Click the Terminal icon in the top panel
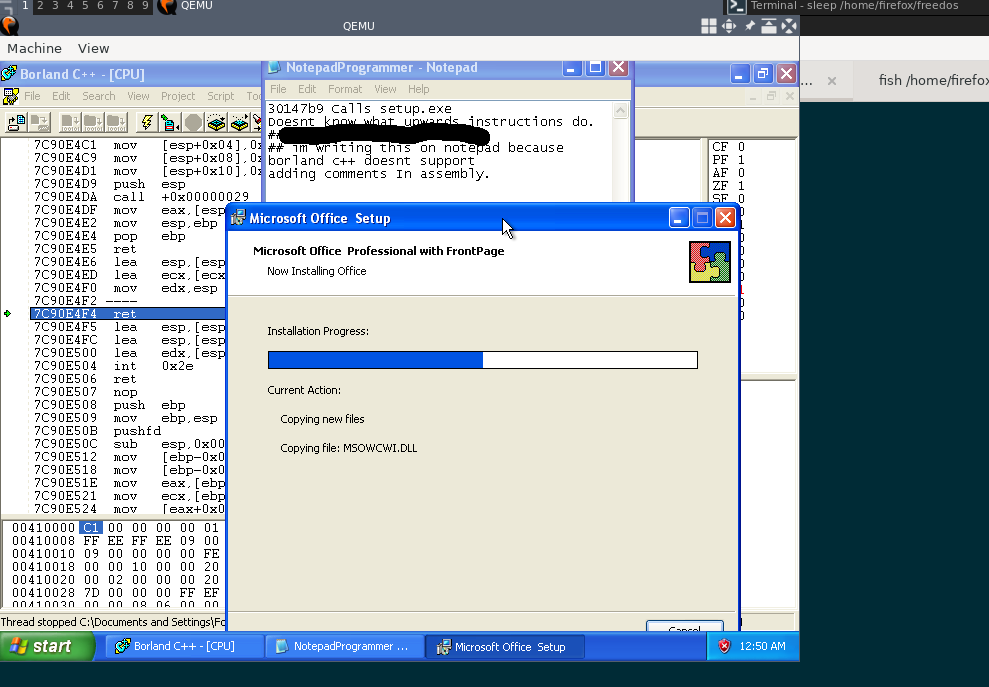Image resolution: width=989 pixels, height=687 pixels. (x=737, y=6)
